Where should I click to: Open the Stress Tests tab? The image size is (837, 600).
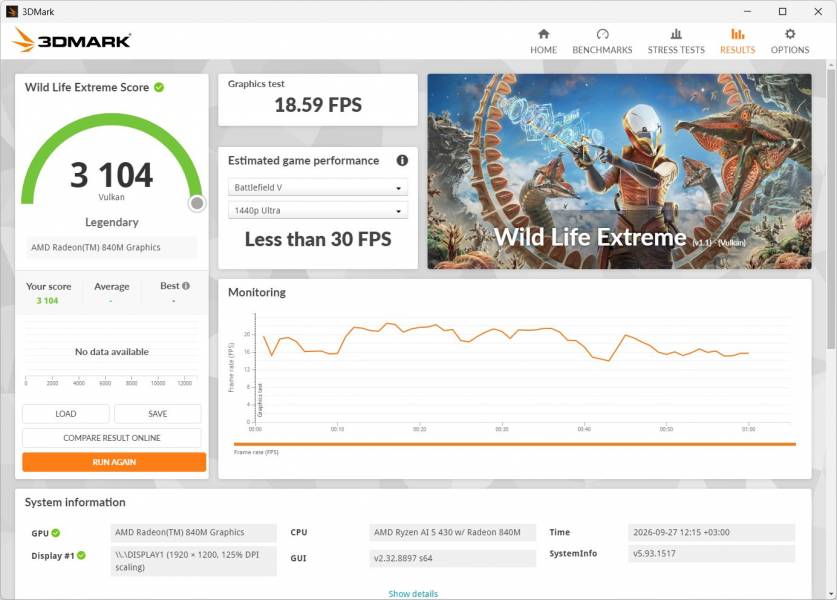pyautogui.click(x=676, y=42)
